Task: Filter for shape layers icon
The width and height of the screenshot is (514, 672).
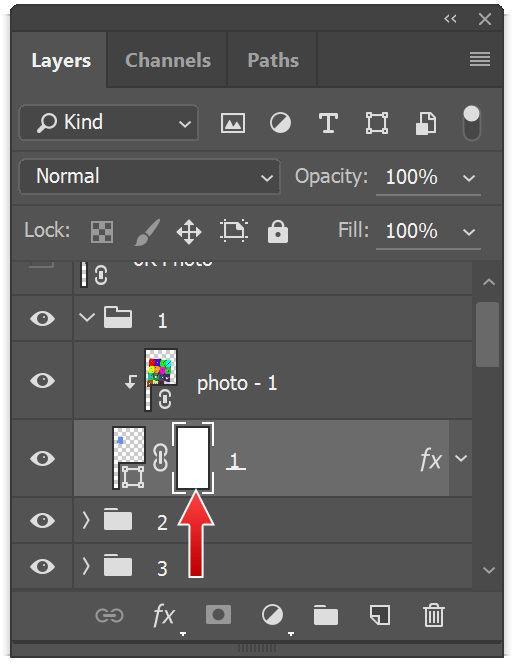Action: click(x=376, y=123)
